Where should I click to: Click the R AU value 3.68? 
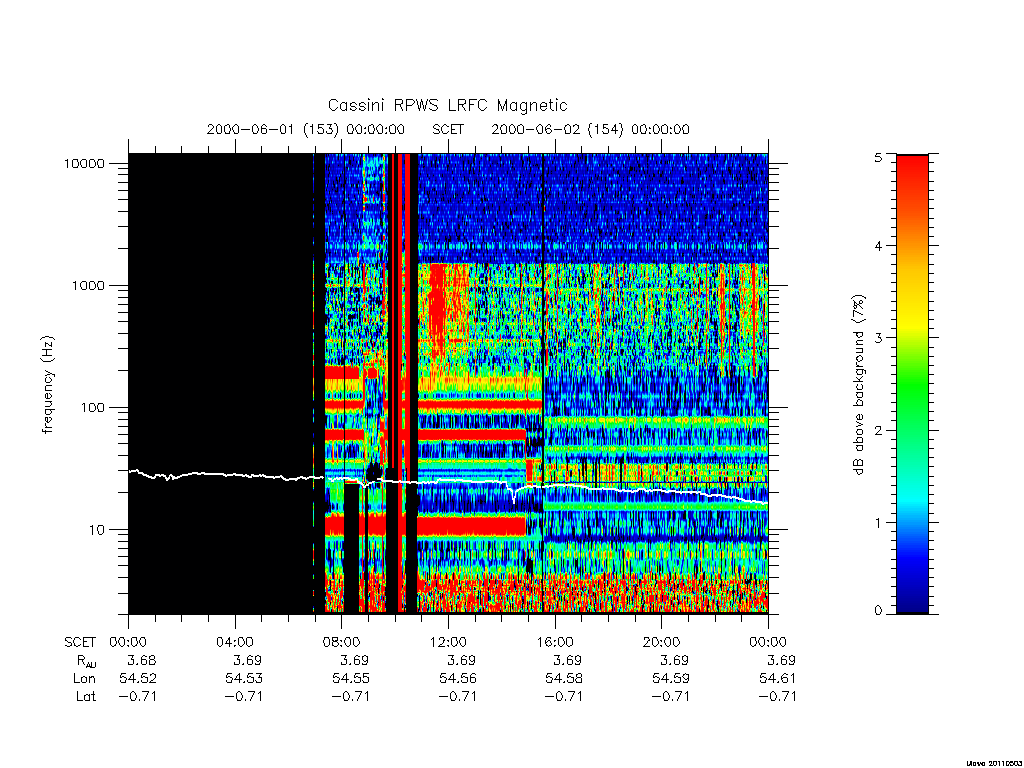(x=141, y=660)
